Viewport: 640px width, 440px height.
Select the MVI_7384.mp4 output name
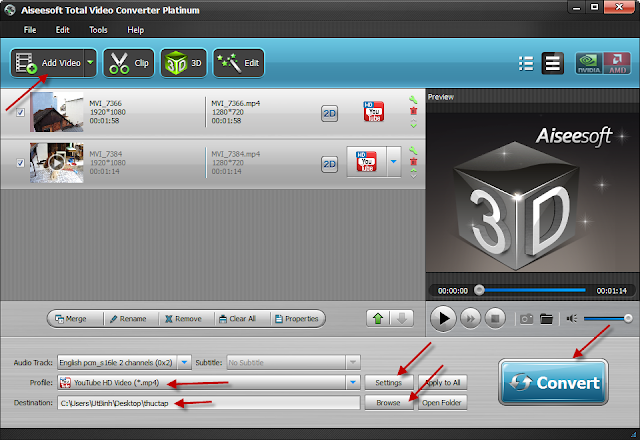pyautogui.click(x=236, y=154)
